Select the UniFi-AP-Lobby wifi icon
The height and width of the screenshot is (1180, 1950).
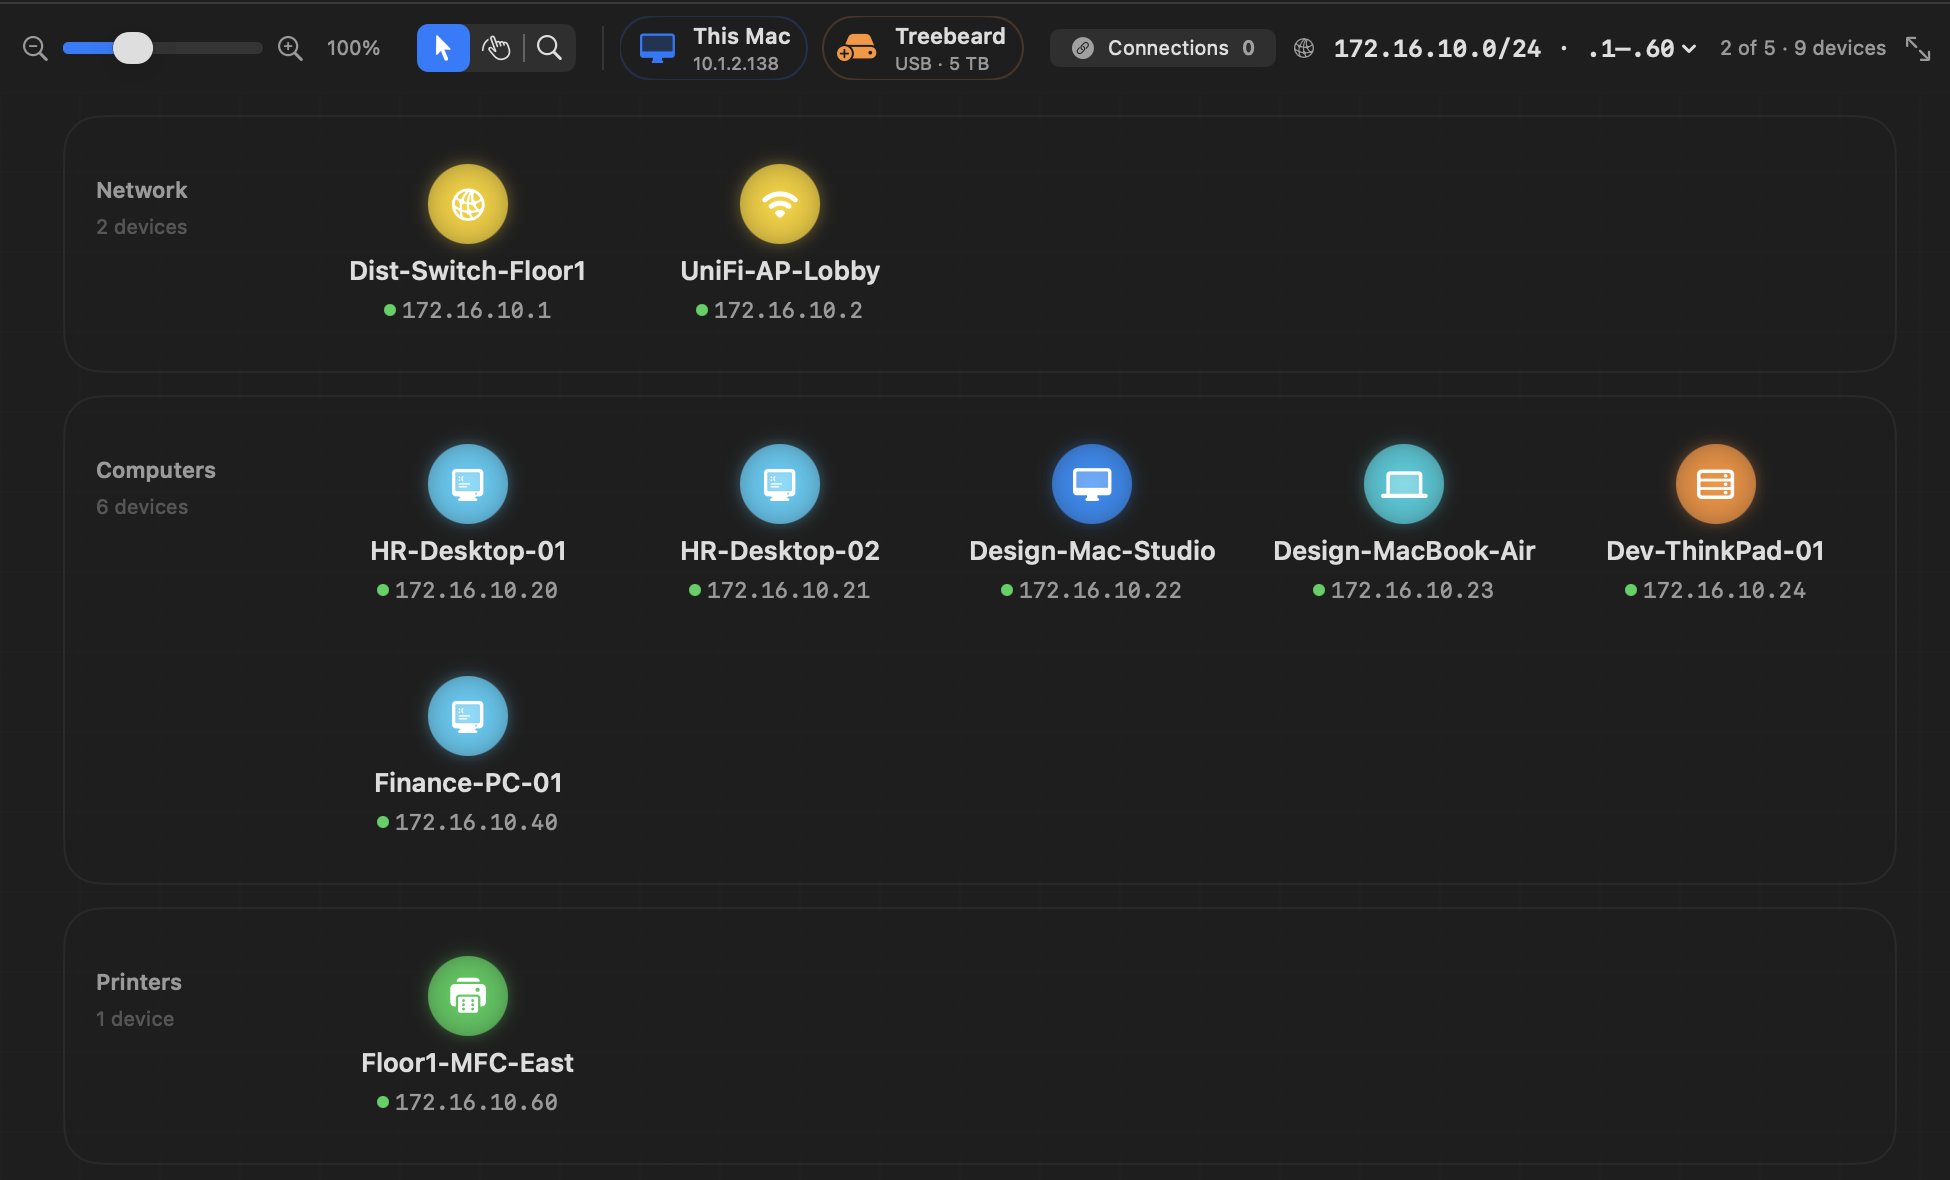pos(780,204)
